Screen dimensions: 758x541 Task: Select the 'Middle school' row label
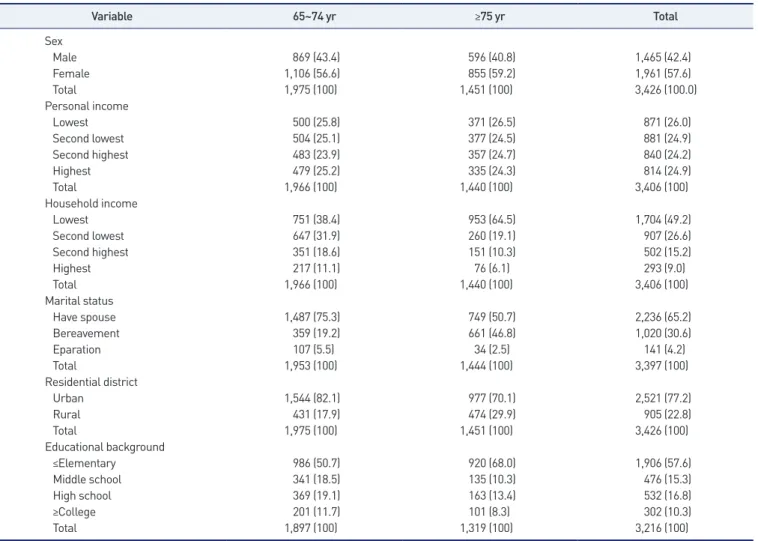pos(87,480)
